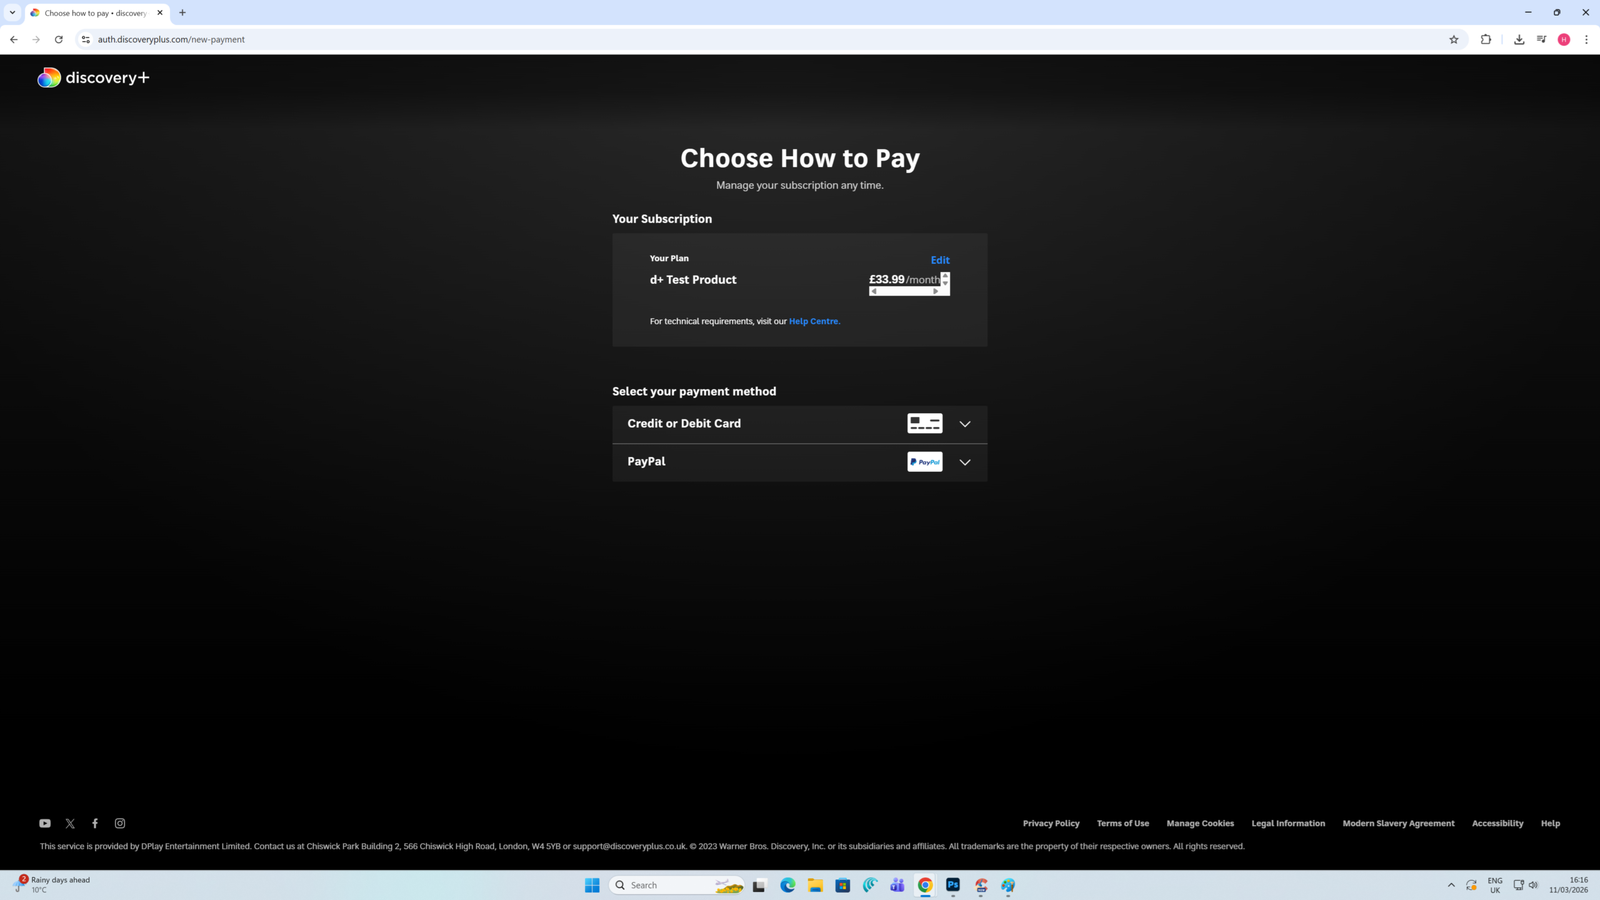Screen dimensions: 1600x900
Task: Open the YouTube social icon in footer
Action: (x=45, y=823)
